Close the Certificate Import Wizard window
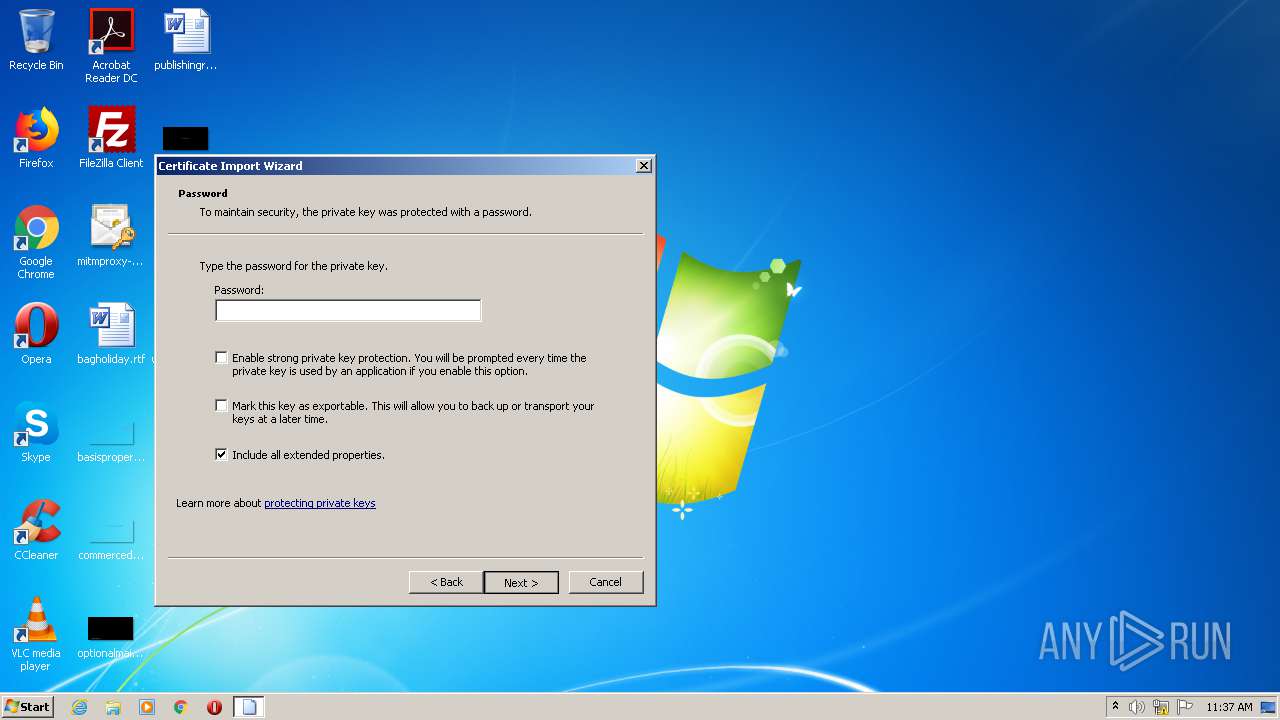Viewport: 1280px width, 720px height. click(x=644, y=166)
